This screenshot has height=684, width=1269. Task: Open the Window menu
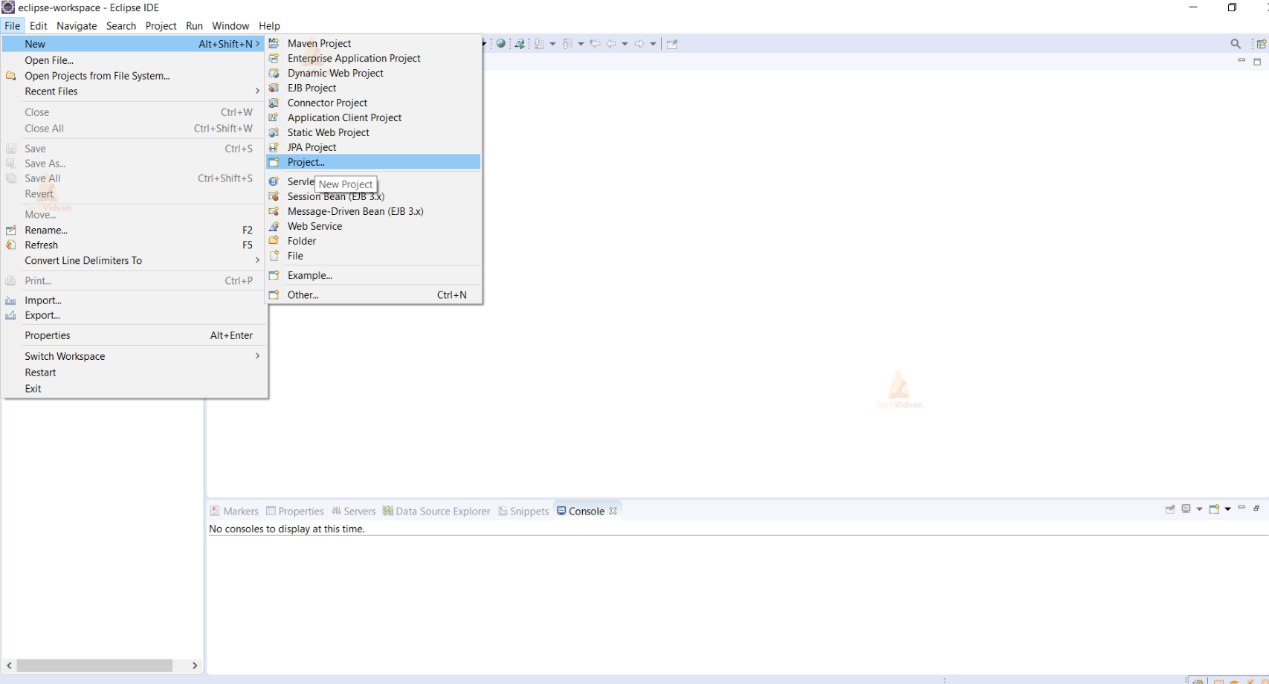point(231,26)
